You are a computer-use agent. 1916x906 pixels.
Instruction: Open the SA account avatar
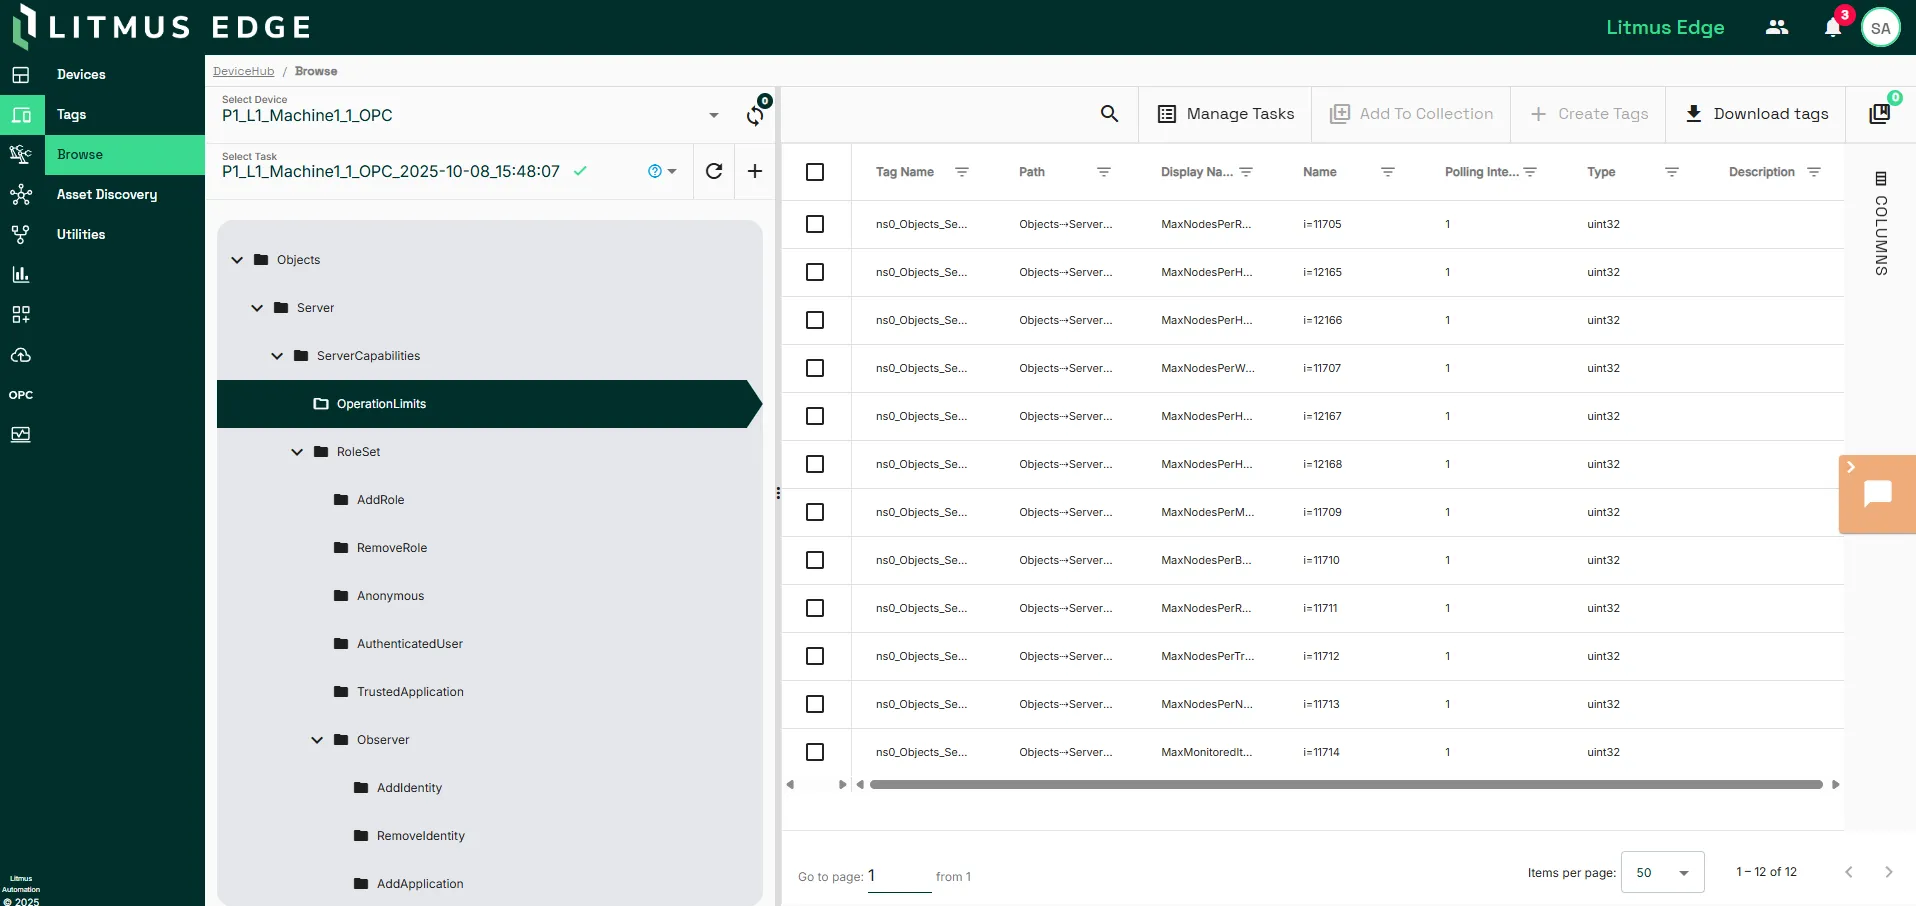[1881, 28]
